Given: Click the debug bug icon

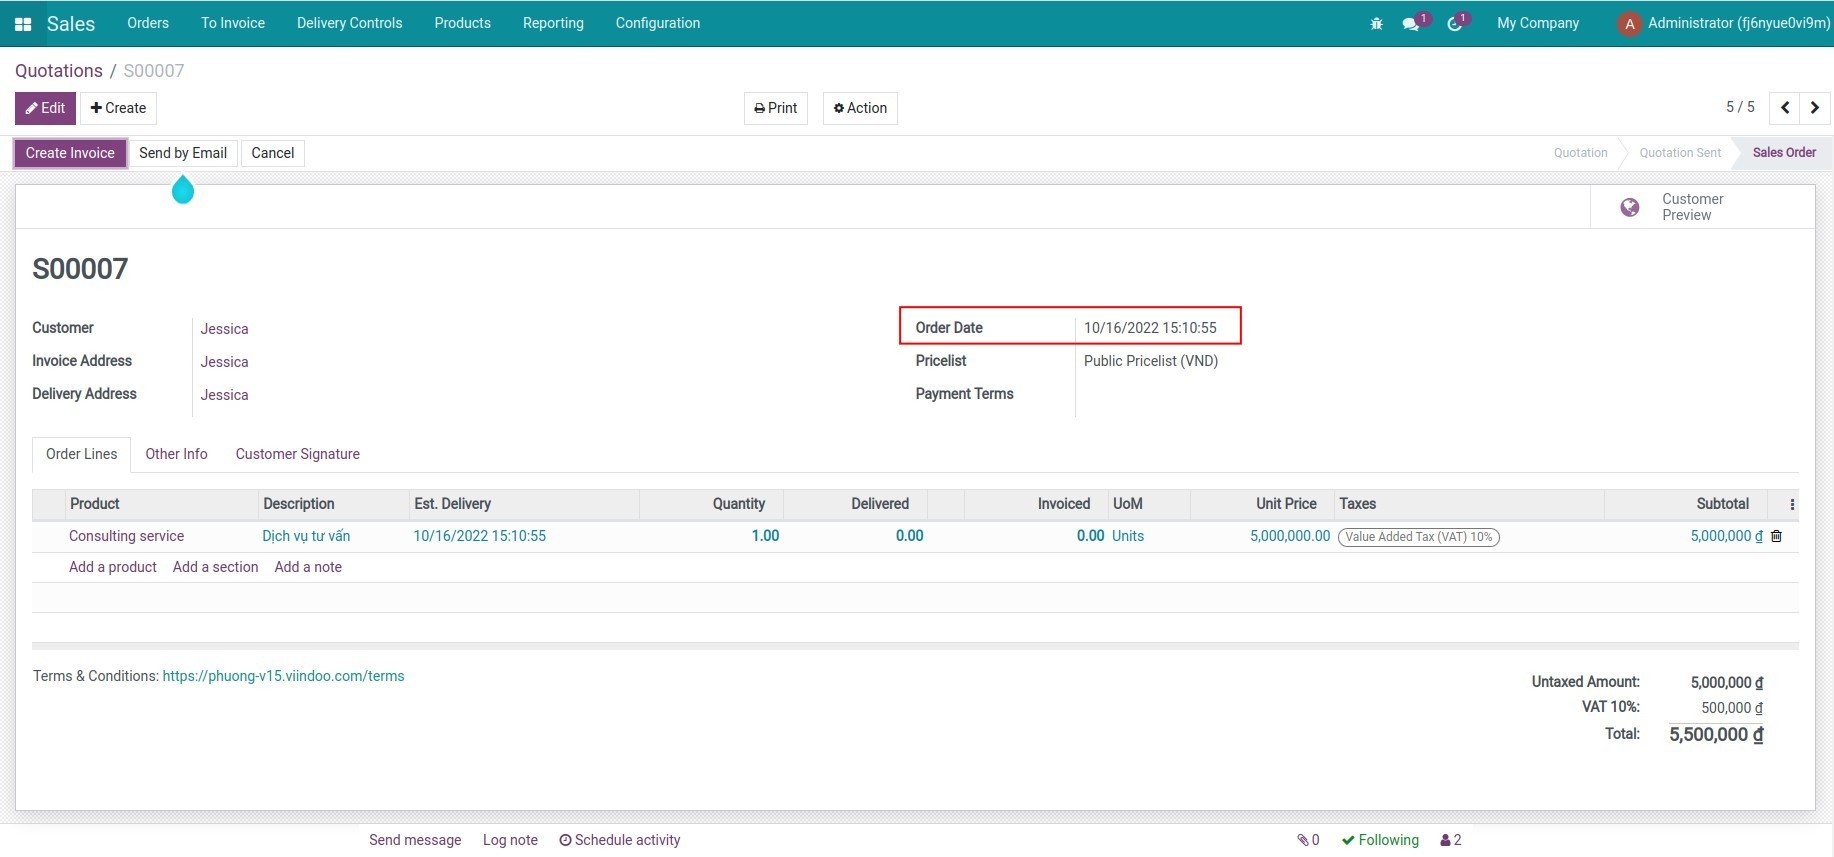Looking at the screenshot, I should point(1376,24).
